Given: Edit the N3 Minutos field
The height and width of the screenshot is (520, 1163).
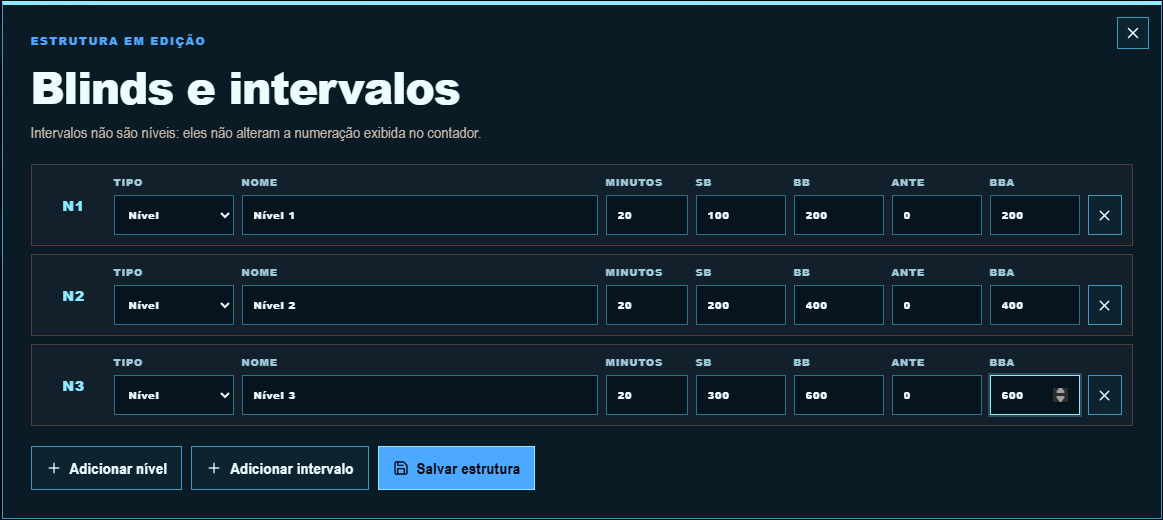Looking at the screenshot, I should pos(647,395).
